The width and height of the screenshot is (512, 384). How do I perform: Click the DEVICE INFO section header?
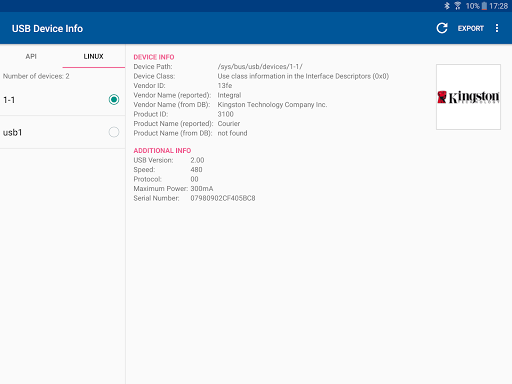tap(154, 57)
